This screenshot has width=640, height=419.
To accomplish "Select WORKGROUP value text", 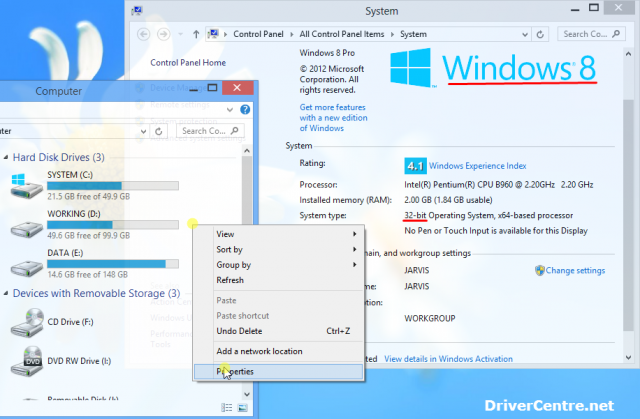I will (x=430, y=319).
